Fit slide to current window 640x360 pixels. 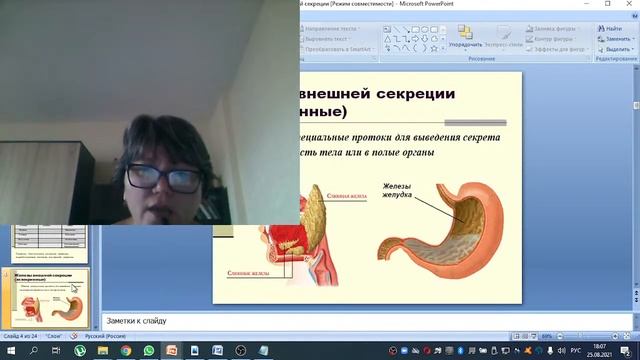coord(627,336)
